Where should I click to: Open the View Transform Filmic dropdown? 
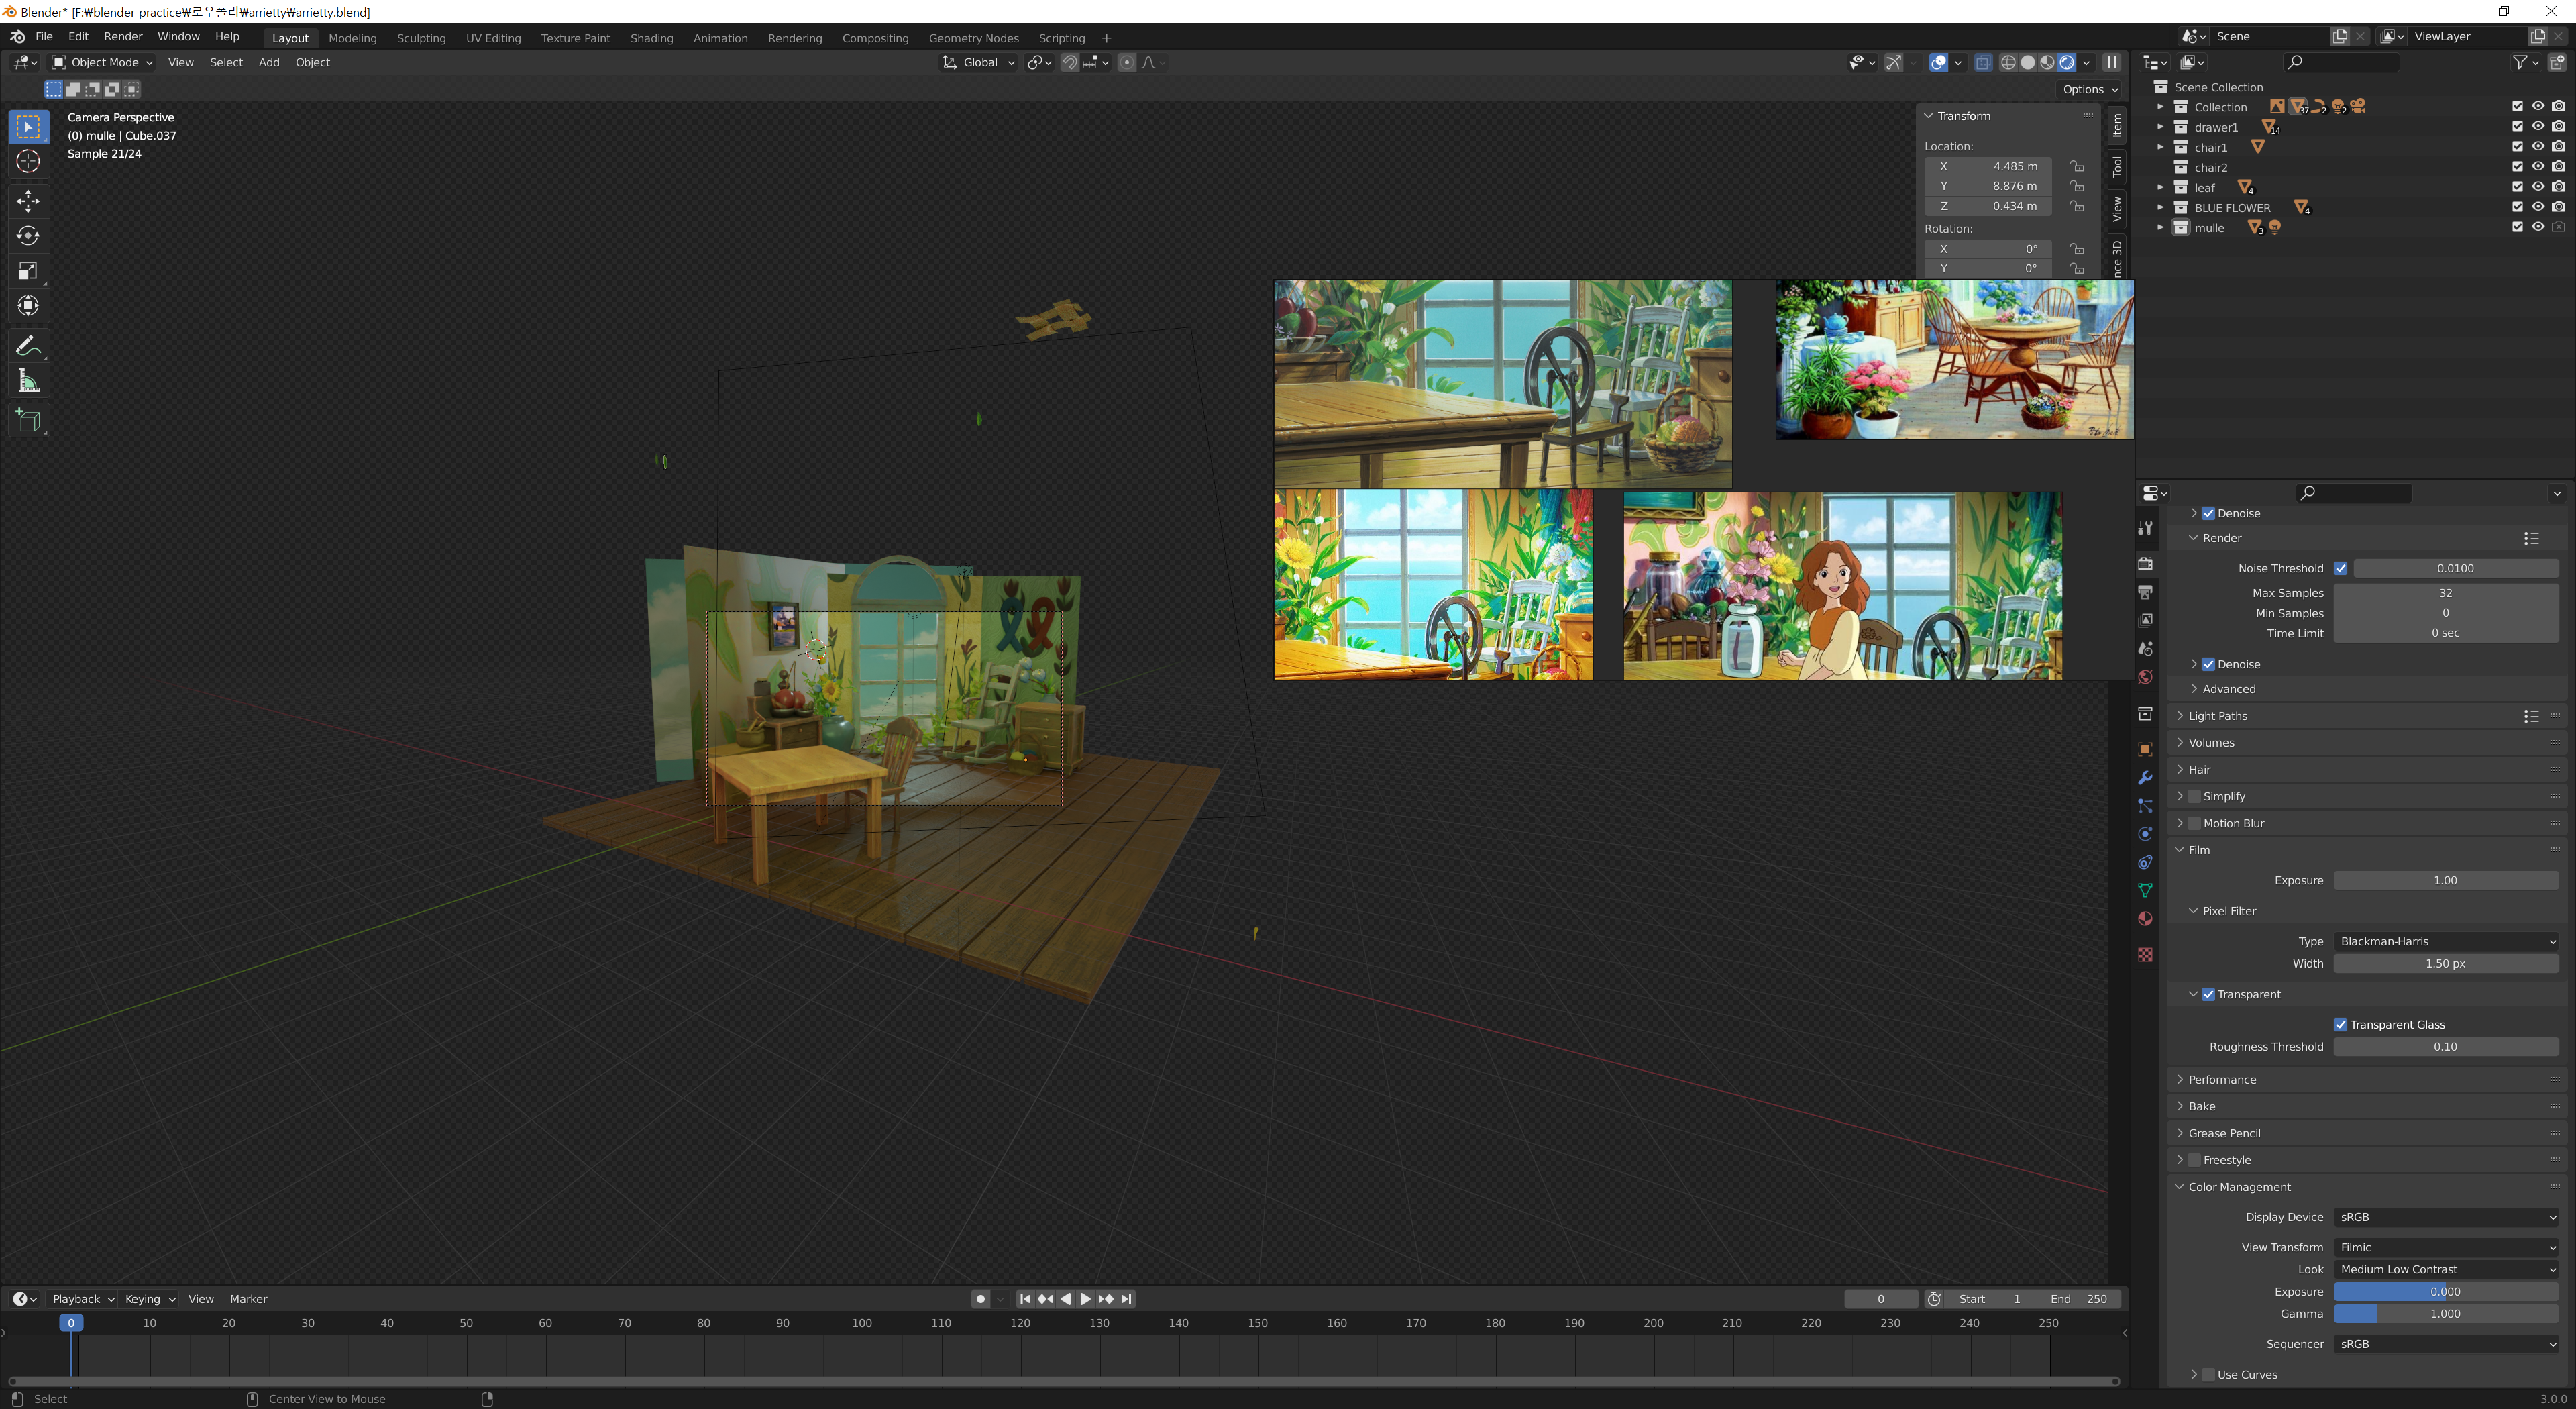point(2445,1247)
